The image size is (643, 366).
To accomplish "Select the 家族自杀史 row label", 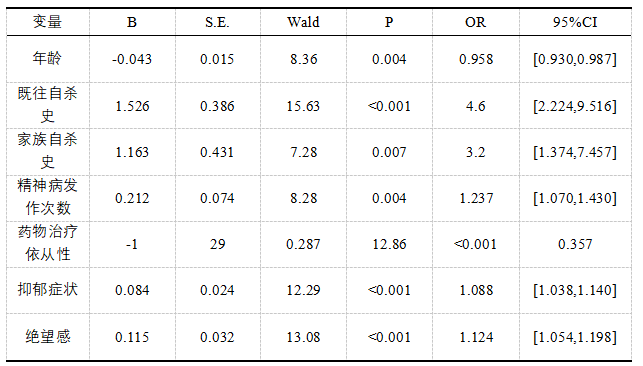I will pos(48,151).
